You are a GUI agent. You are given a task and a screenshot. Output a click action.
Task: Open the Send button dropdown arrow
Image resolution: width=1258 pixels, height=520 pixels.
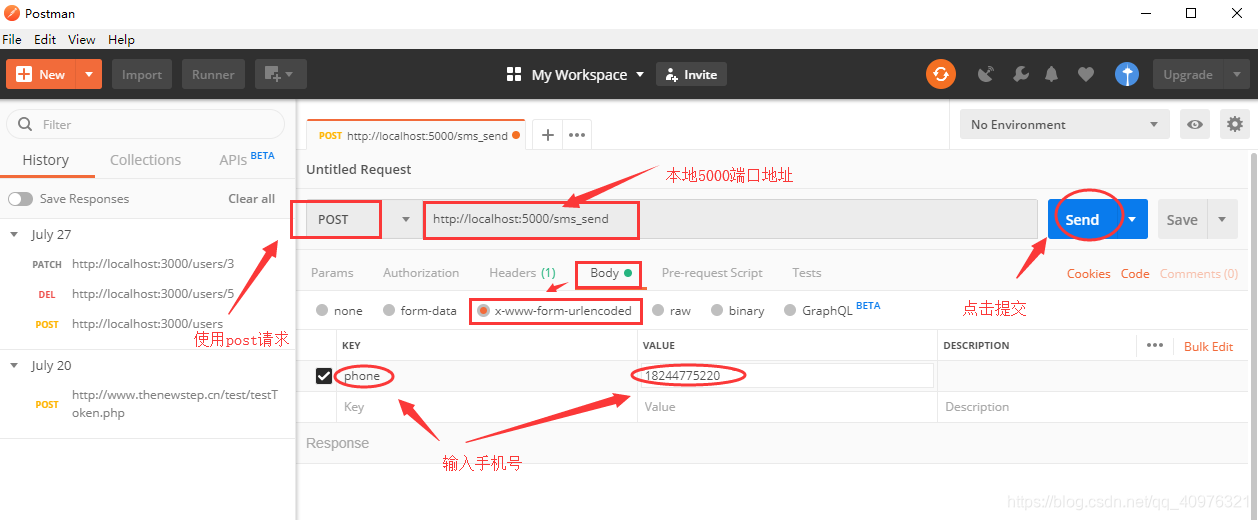tap(1132, 219)
